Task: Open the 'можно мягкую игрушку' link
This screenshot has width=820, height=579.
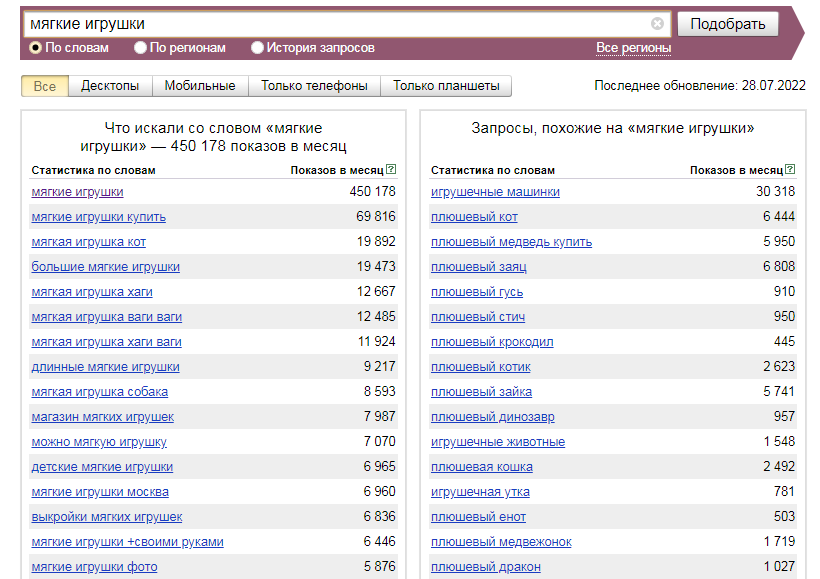Action: click(x=99, y=442)
